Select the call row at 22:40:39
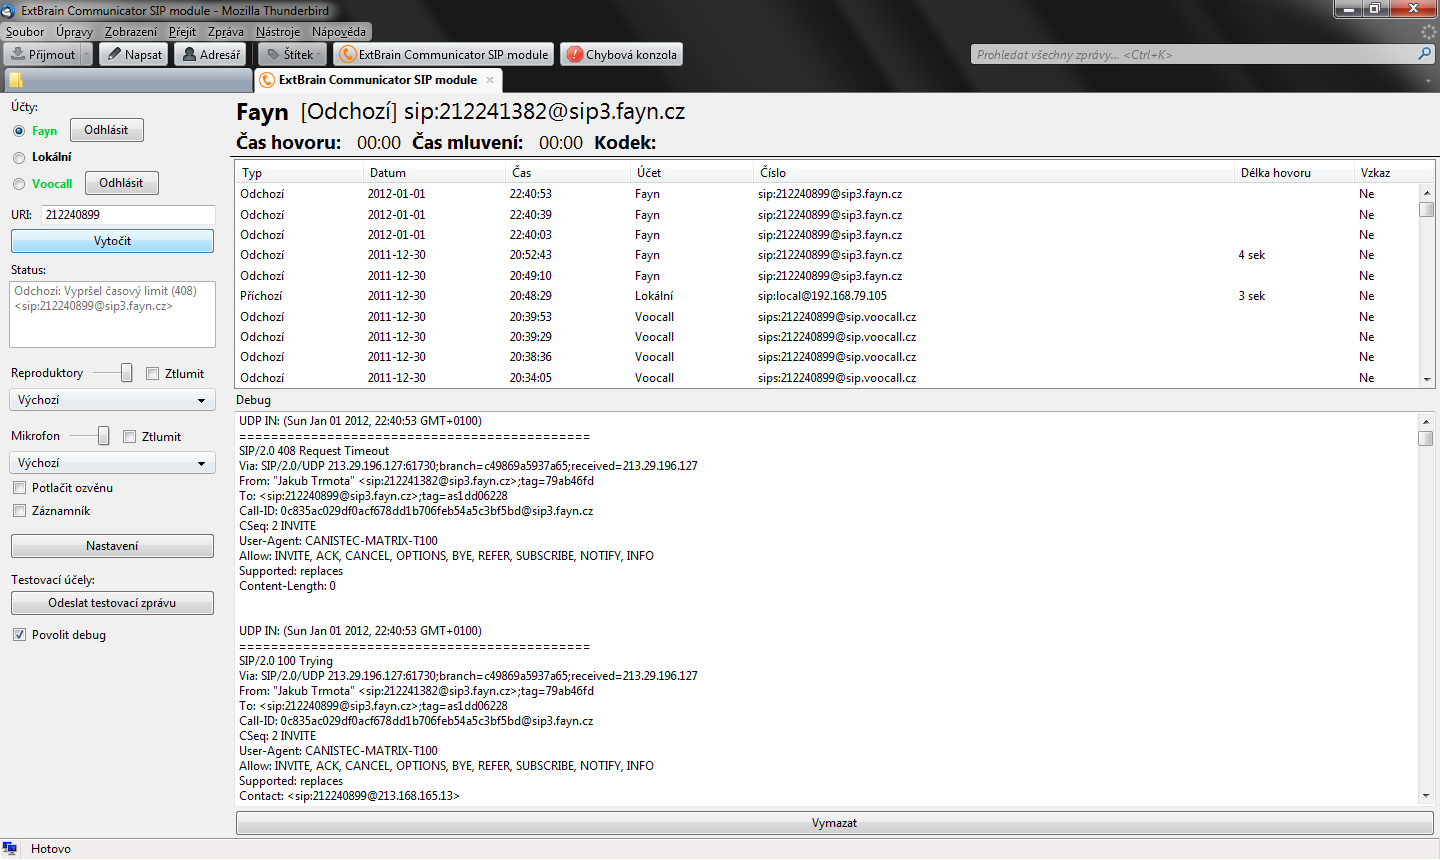The image size is (1440, 860). click(827, 215)
